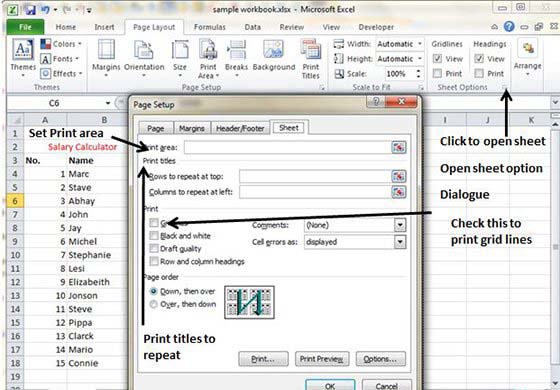Viewport: 560px width, 390px height.
Task: Open the Page Setup dialog launcher in ribbon
Action: (x=322, y=88)
